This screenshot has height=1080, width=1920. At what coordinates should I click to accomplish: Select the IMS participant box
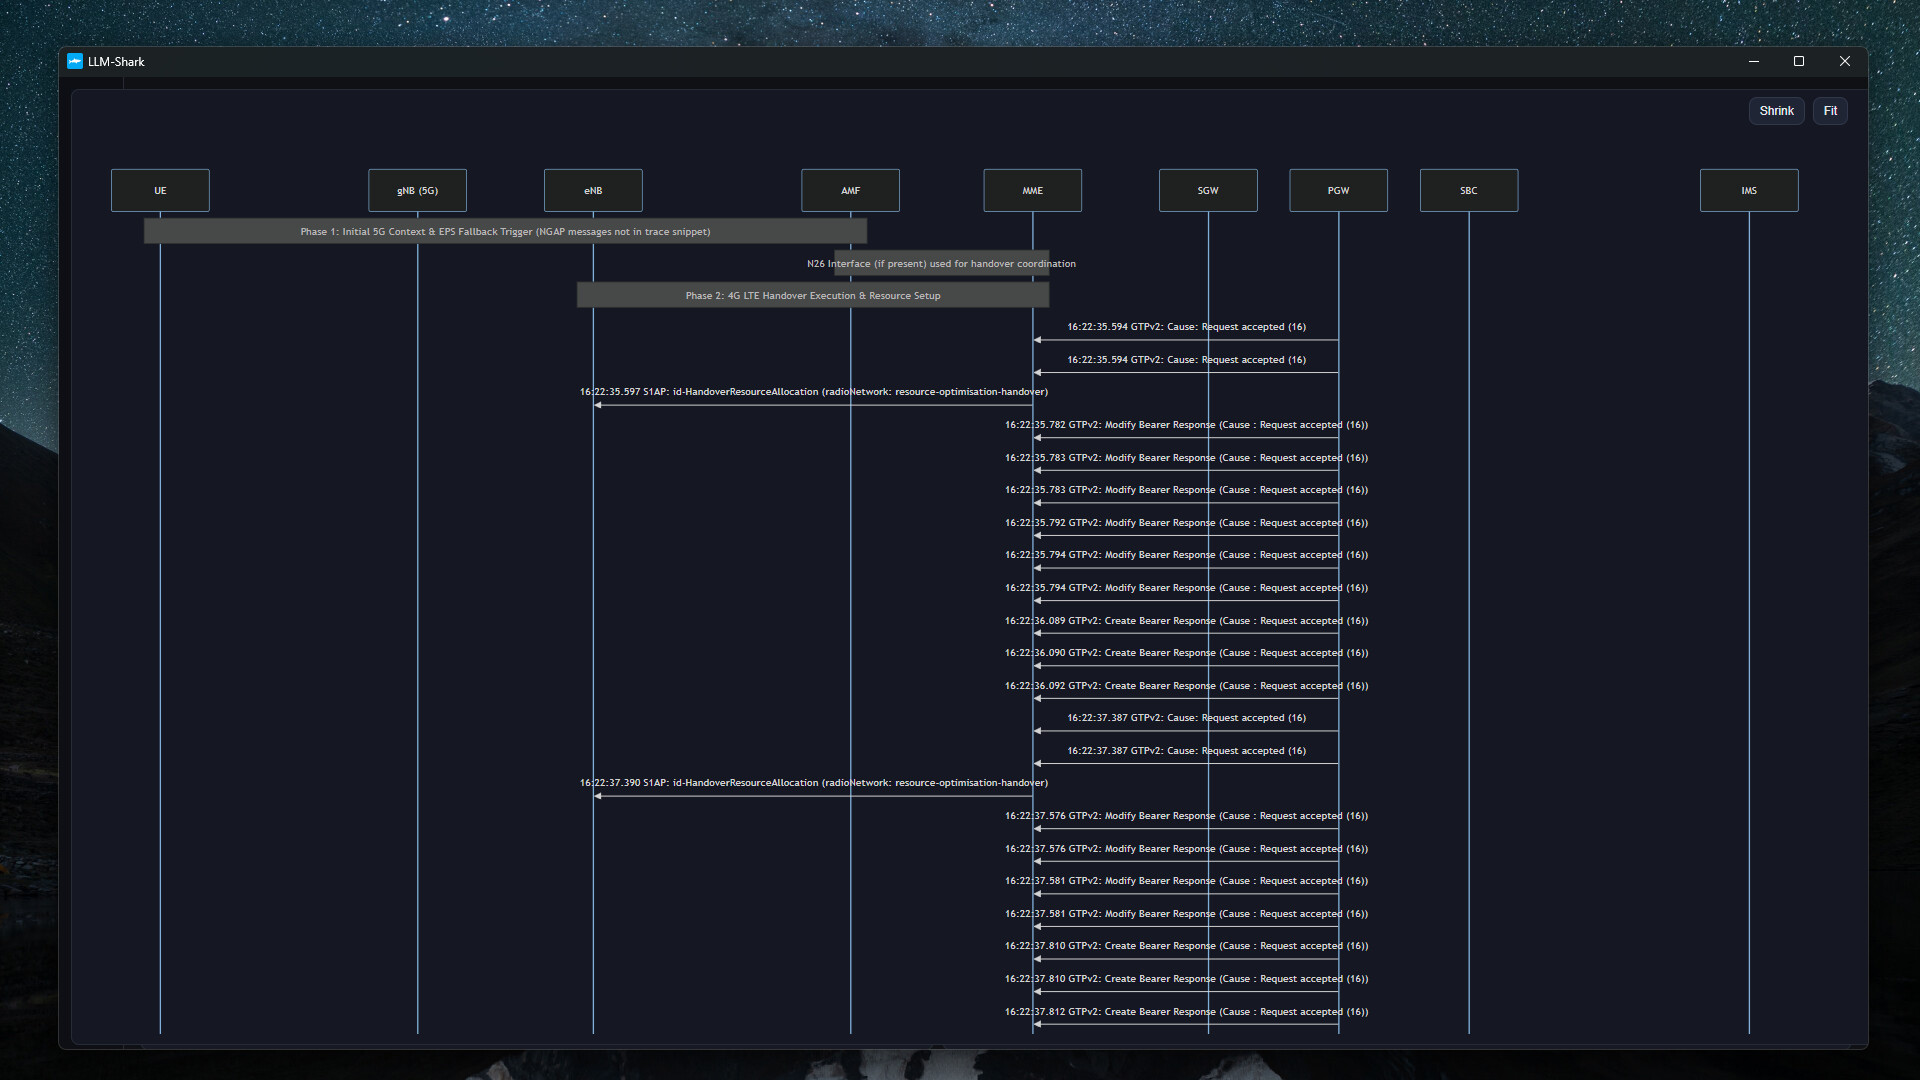[1748, 190]
